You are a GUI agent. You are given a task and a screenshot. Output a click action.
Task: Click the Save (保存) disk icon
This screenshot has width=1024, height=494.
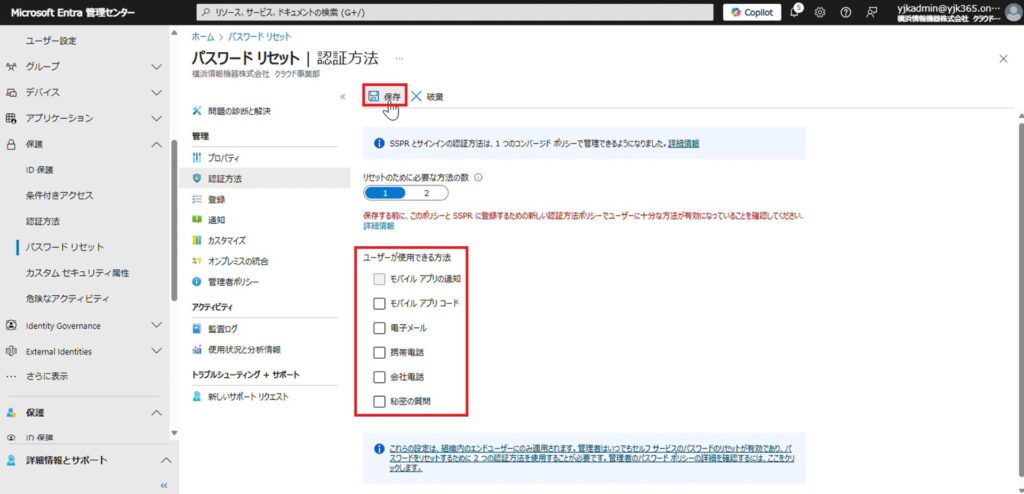374,96
